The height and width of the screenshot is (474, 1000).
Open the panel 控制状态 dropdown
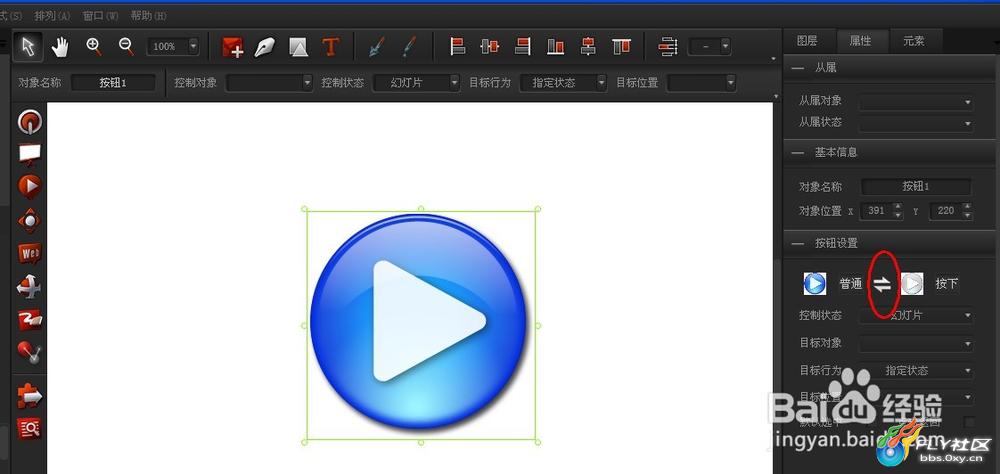tap(916, 315)
